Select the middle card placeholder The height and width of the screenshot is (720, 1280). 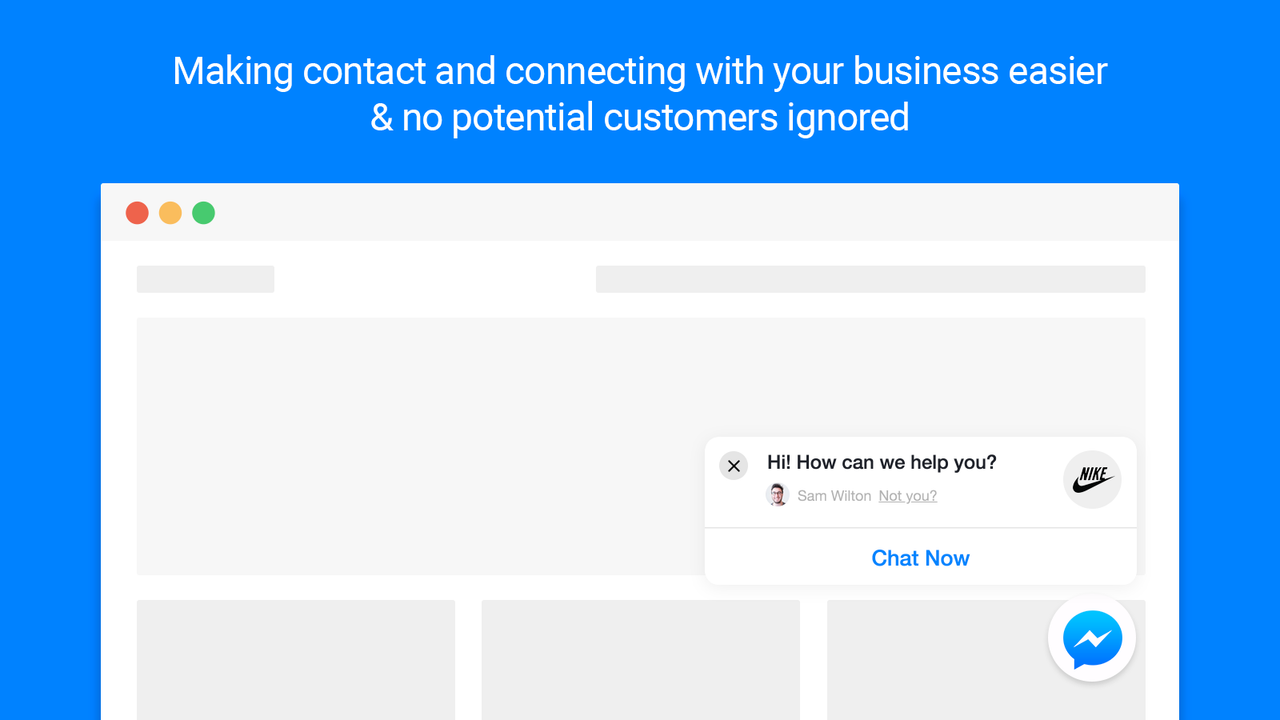[640, 660]
